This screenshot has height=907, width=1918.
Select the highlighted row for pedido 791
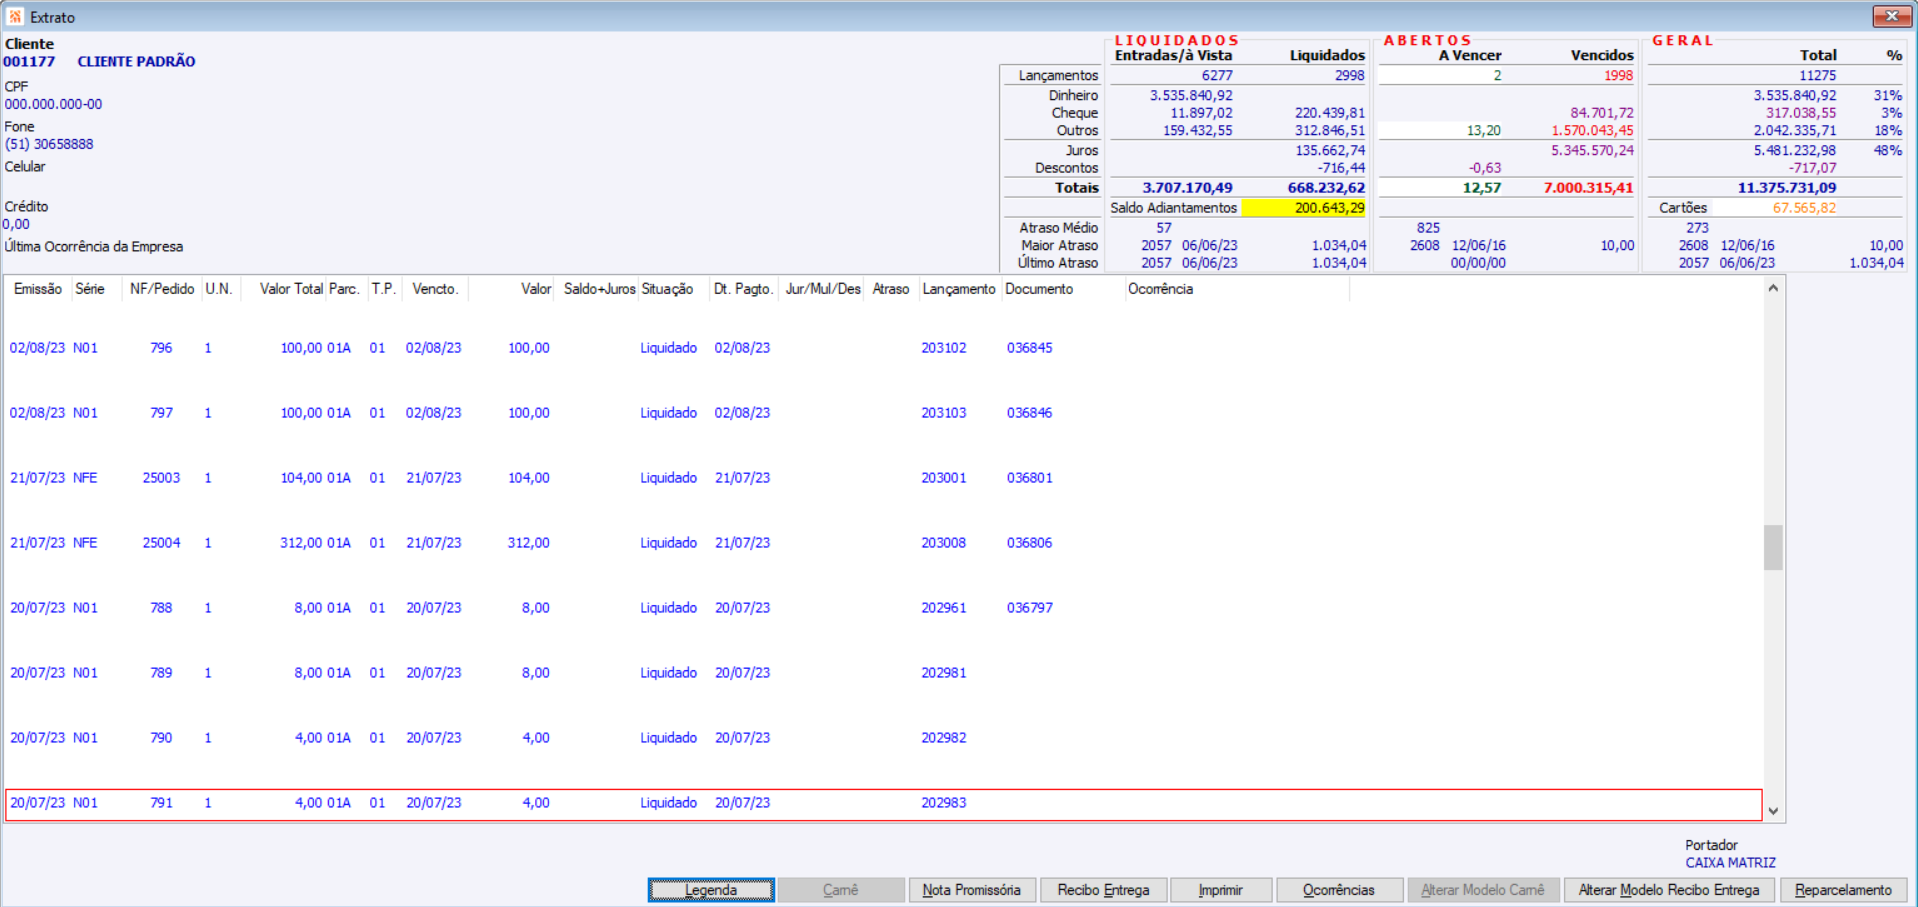(x=161, y=803)
